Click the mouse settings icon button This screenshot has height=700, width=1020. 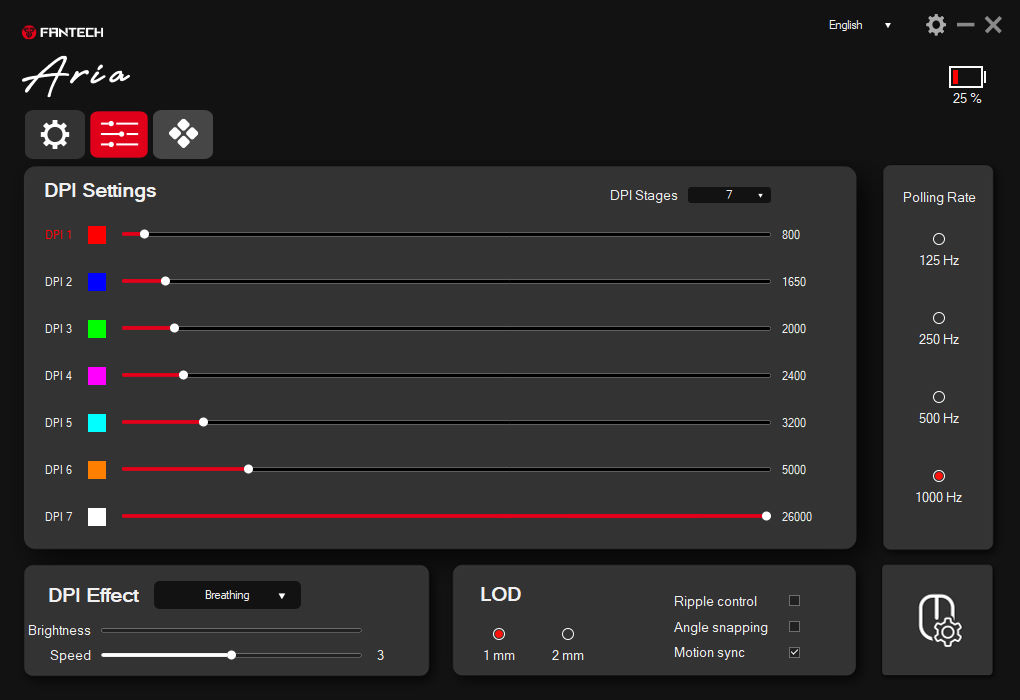coord(937,620)
